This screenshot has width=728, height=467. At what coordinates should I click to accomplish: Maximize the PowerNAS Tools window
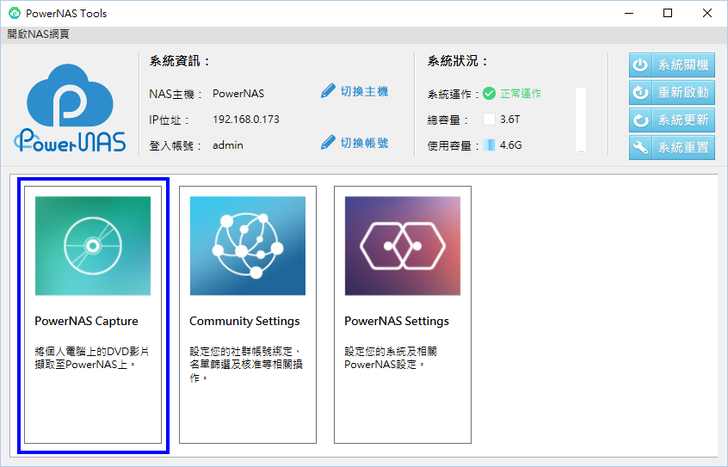pos(667,13)
